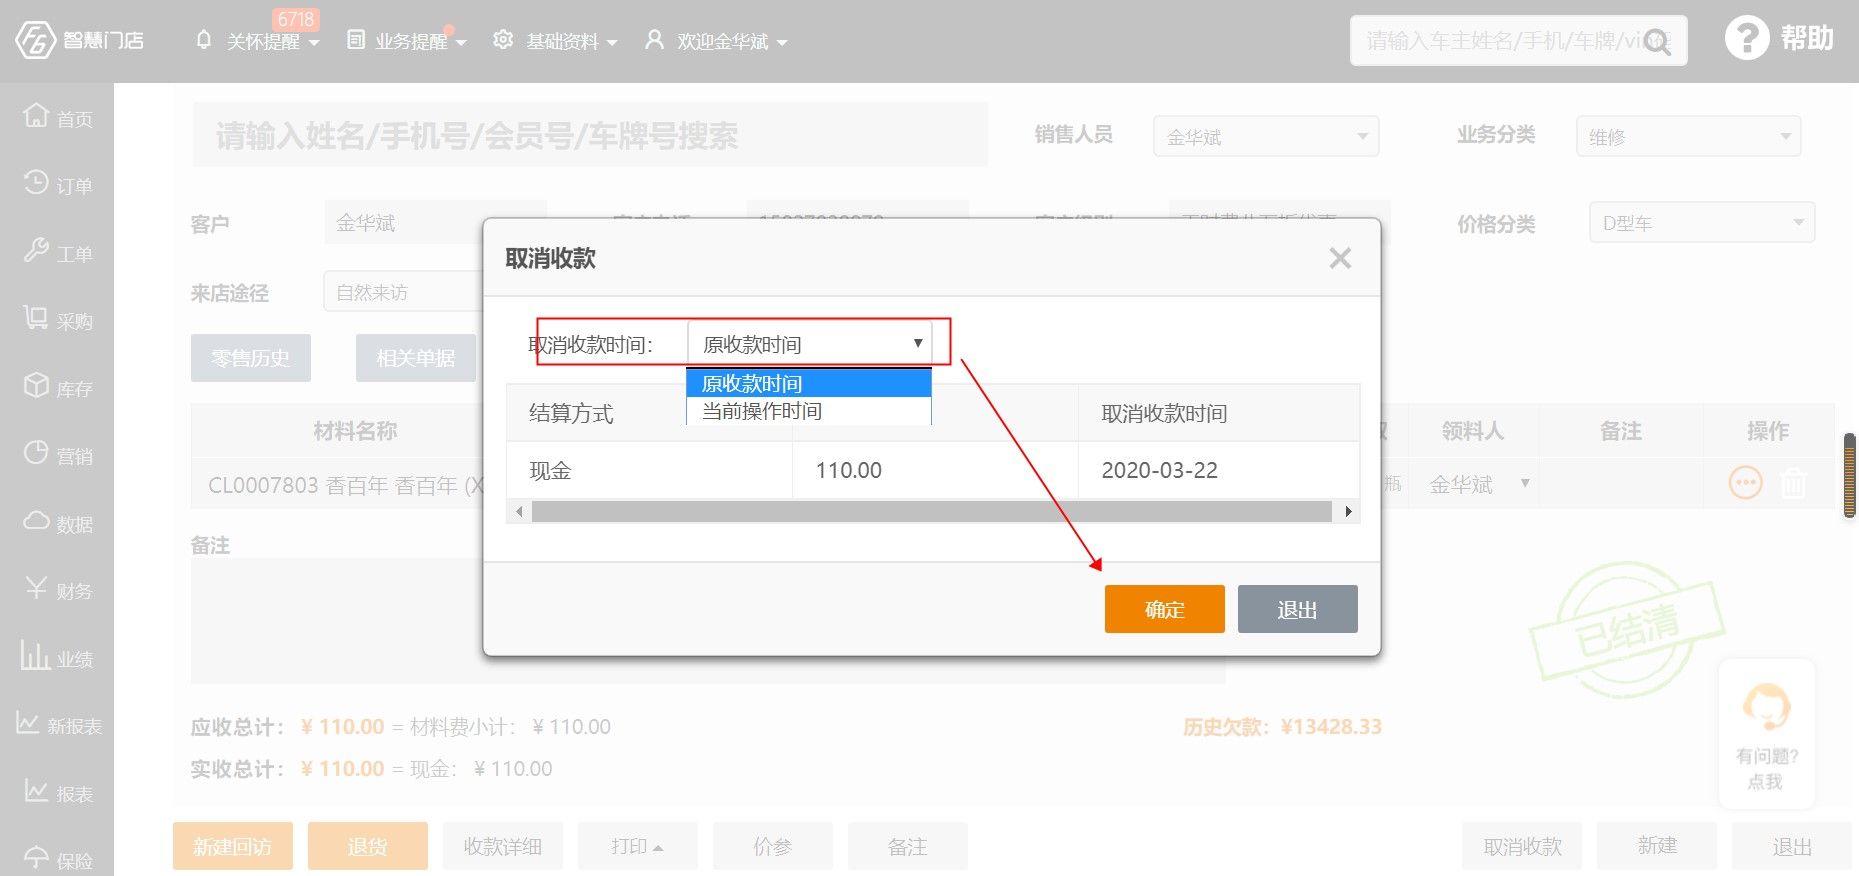
Task: Click the right arrow of dialog scrollbar
Action: (x=1348, y=511)
